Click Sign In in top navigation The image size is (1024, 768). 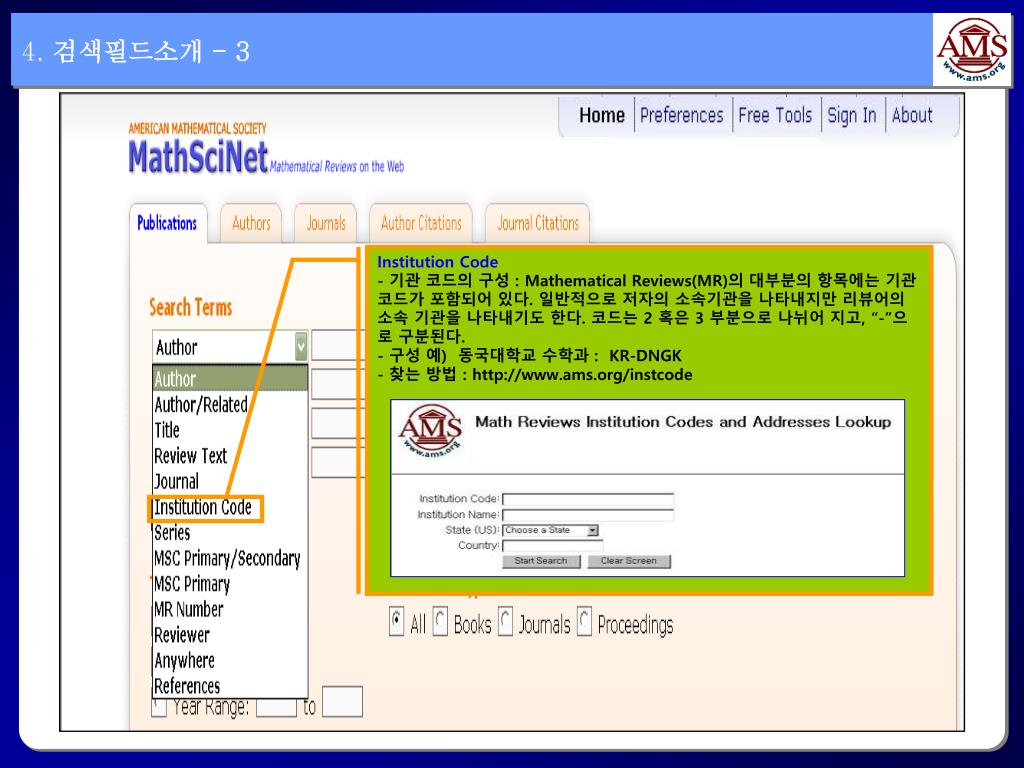(x=852, y=116)
